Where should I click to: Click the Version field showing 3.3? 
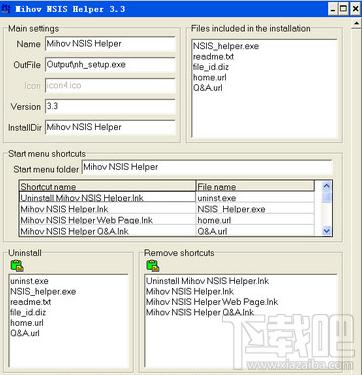click(110, 107)
